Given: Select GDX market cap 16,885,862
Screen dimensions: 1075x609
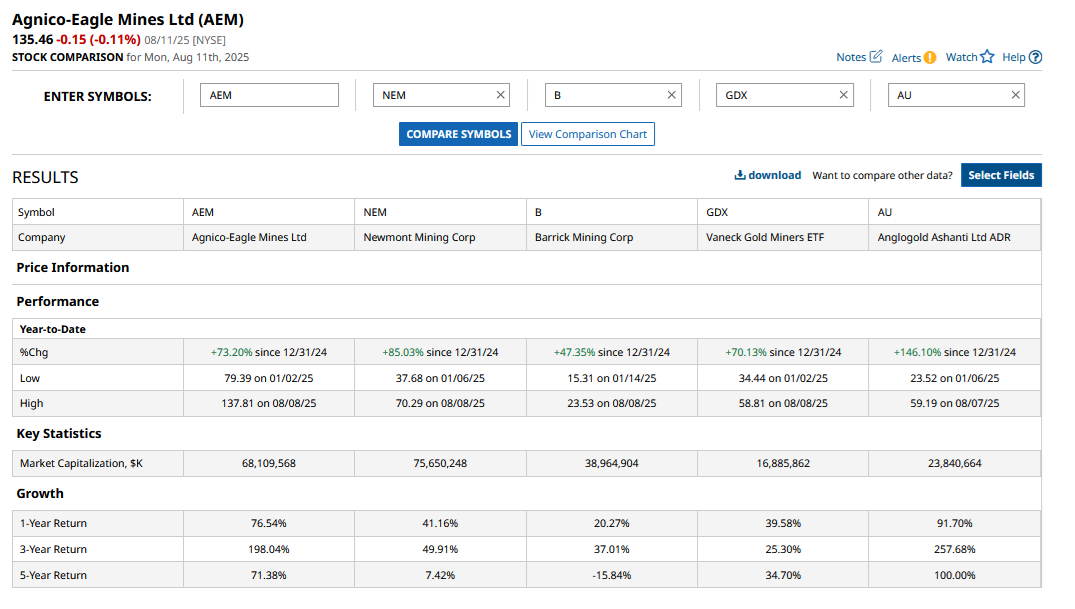Looking at the screenshot, I should pos(783,464).
